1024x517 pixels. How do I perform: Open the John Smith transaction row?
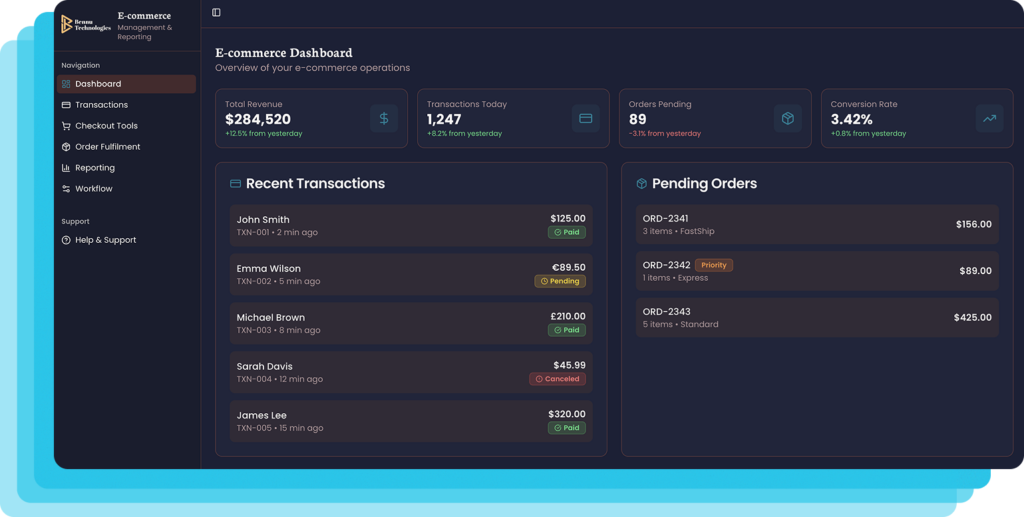tap(411, 225)
